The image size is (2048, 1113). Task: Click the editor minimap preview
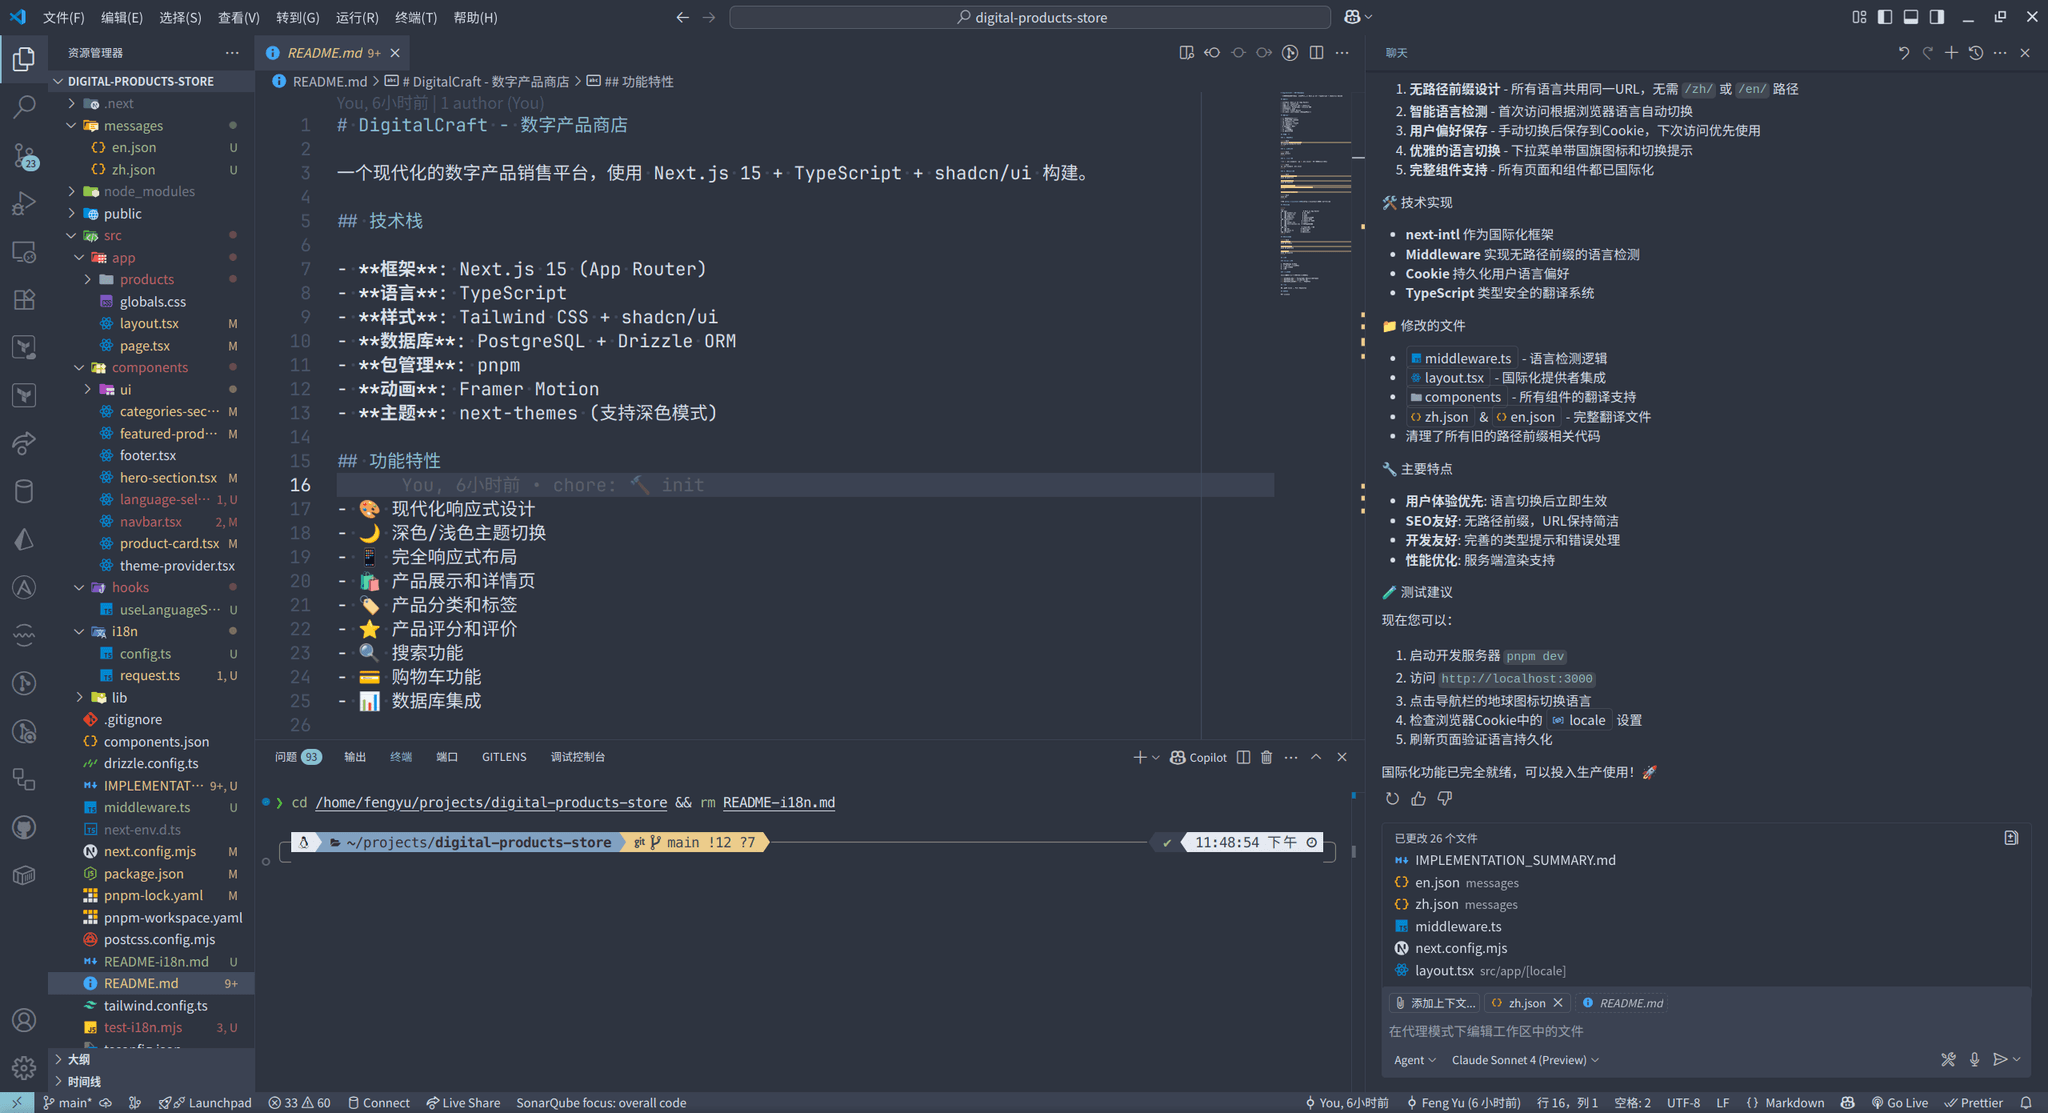[x=1315, y=190]
